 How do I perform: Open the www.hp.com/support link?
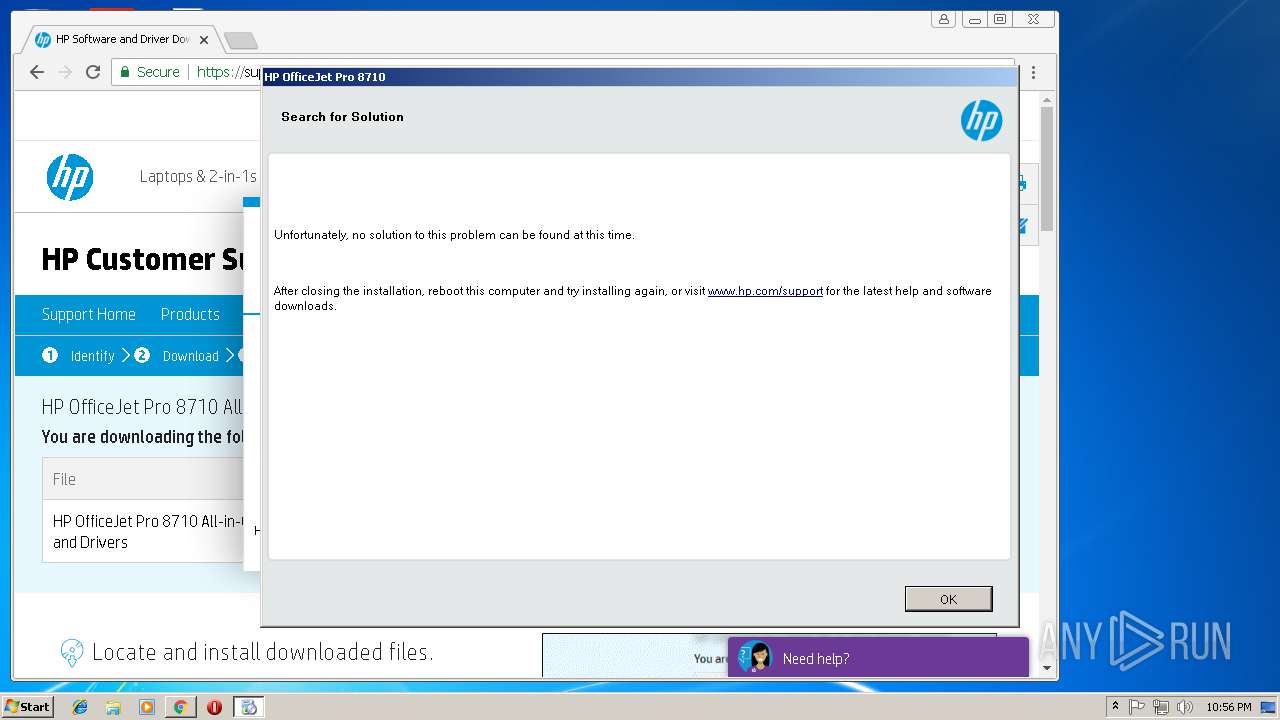click(765, 291)
